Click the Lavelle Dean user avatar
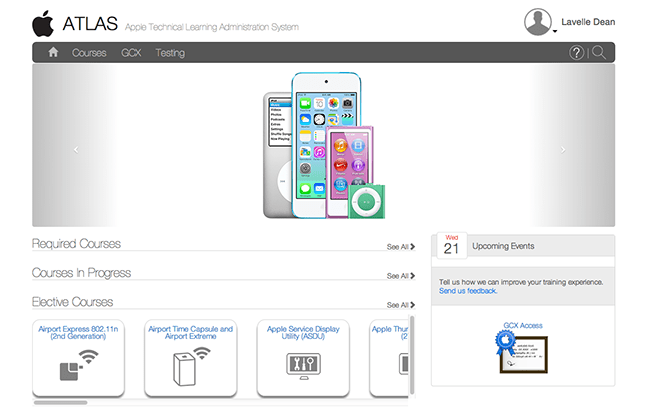The image size is (650, 418). (x=538, y=22)
